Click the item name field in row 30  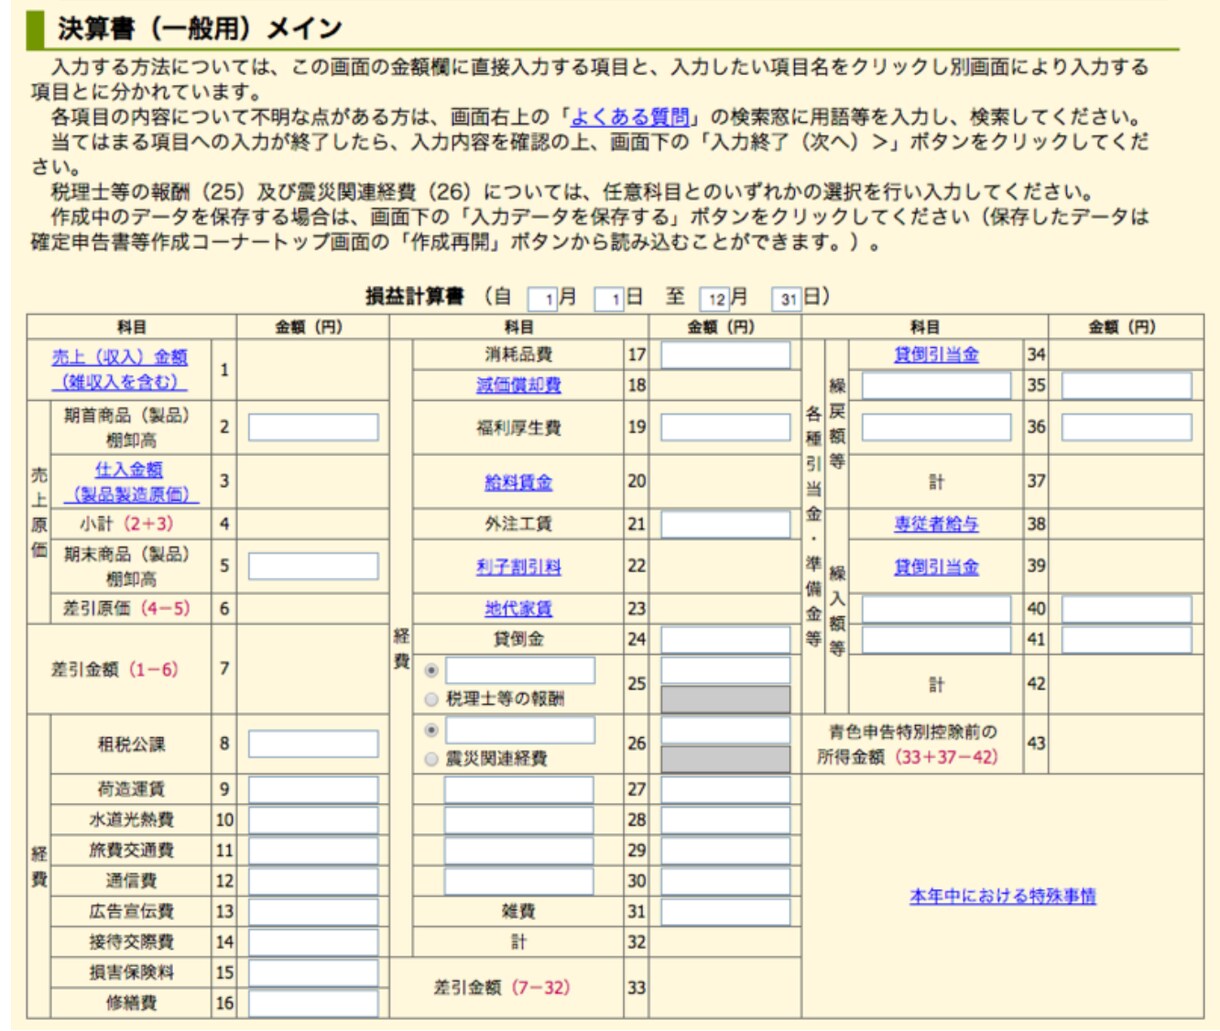(x=518, y=881)
